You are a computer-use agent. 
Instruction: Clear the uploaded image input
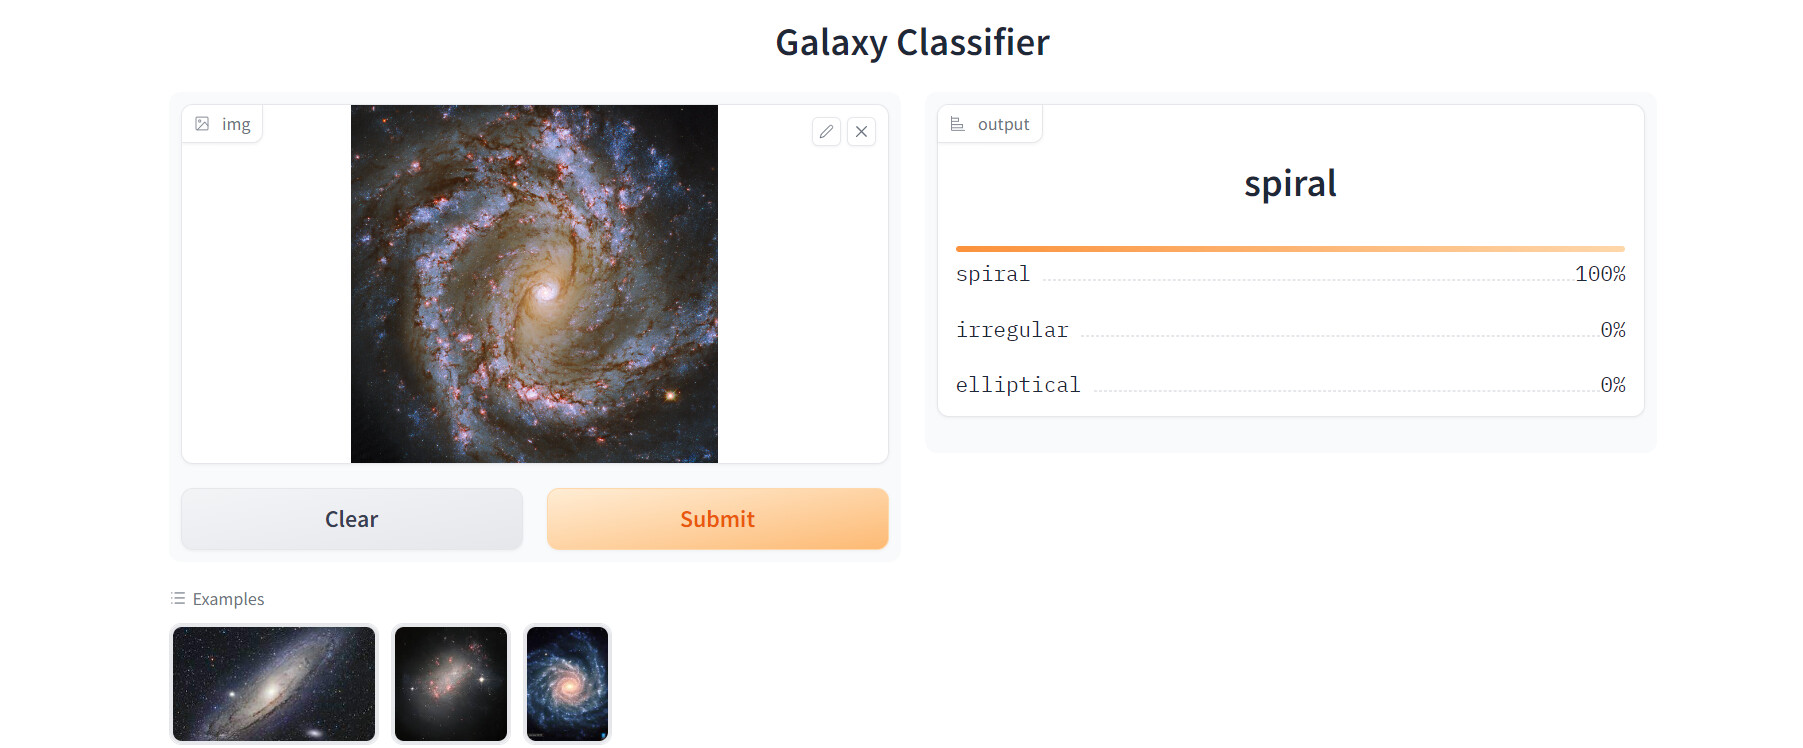352,519
